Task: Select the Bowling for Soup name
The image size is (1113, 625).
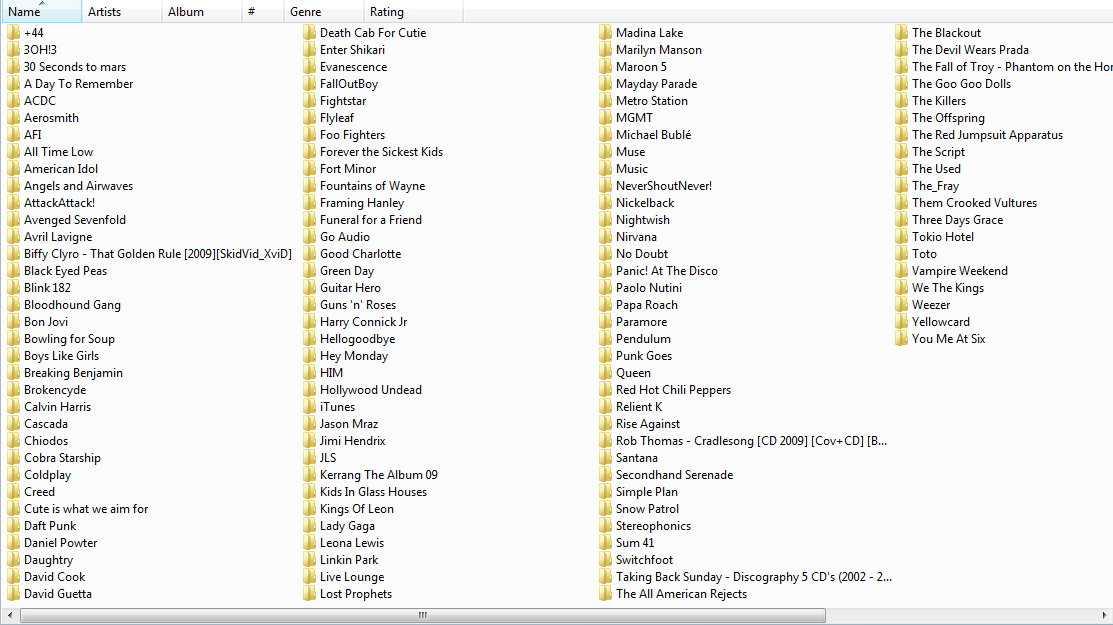Action: point(69,339)
